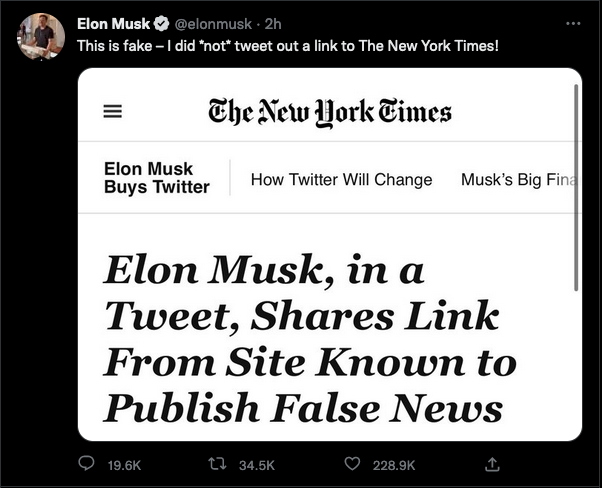Open the Elon Musk display name
The width and height of the screenshot is (602, 488).
pos(113,24)
